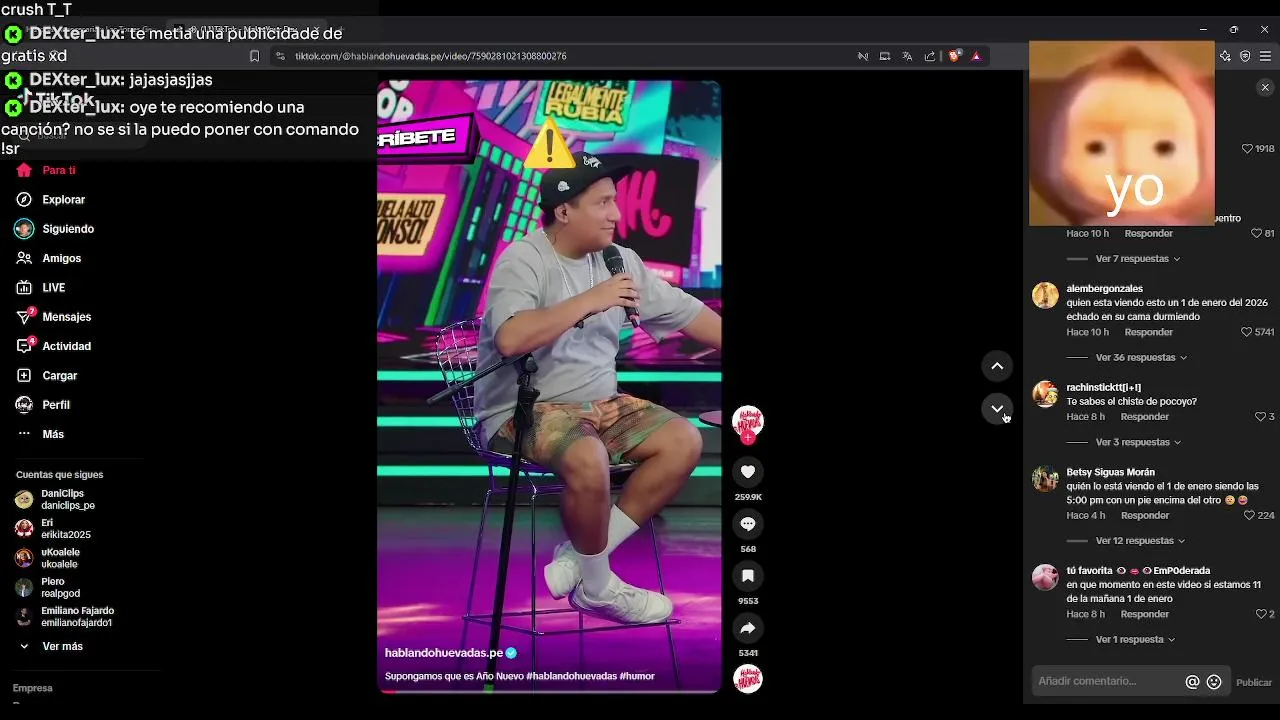
Task: Click the browser bookmark icon
Action: point(255,56)
